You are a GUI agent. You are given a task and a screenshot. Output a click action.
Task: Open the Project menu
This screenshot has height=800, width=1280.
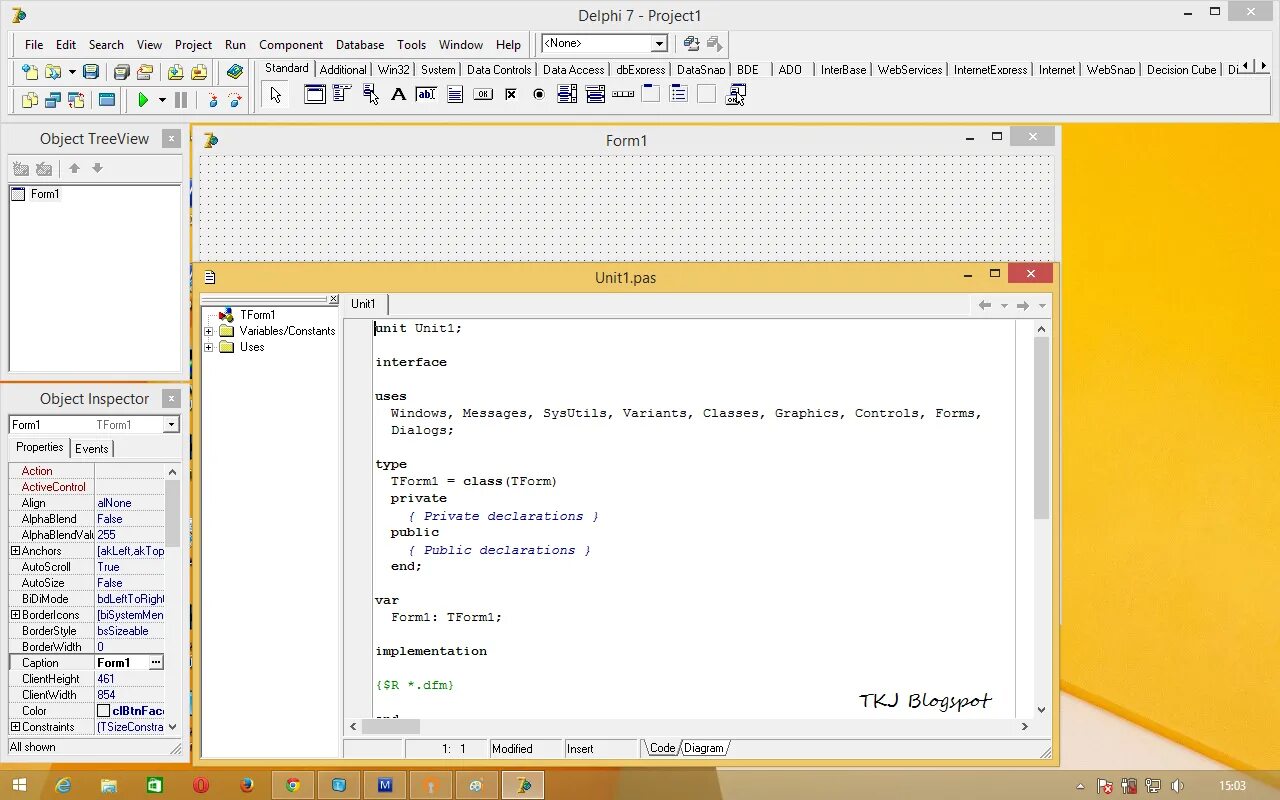(193, 45)
